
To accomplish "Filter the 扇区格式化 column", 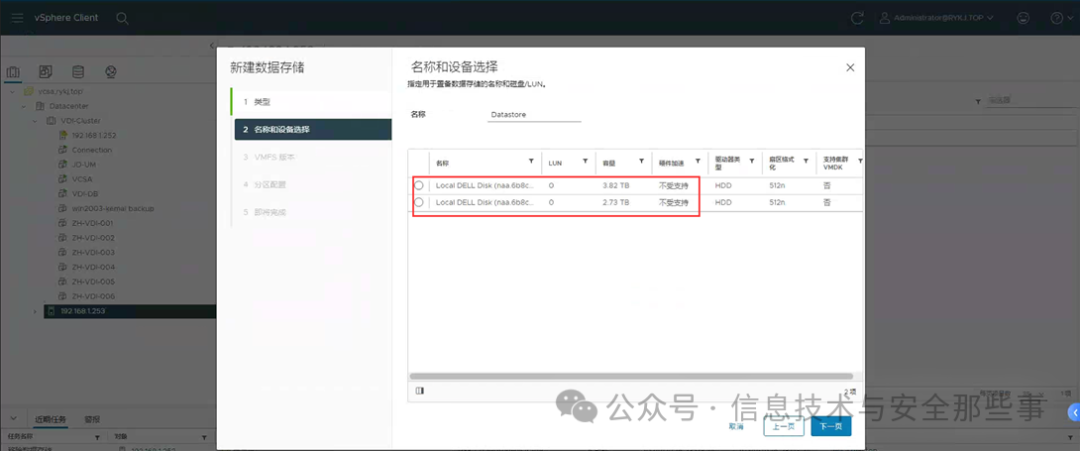I will coord(806,161).
